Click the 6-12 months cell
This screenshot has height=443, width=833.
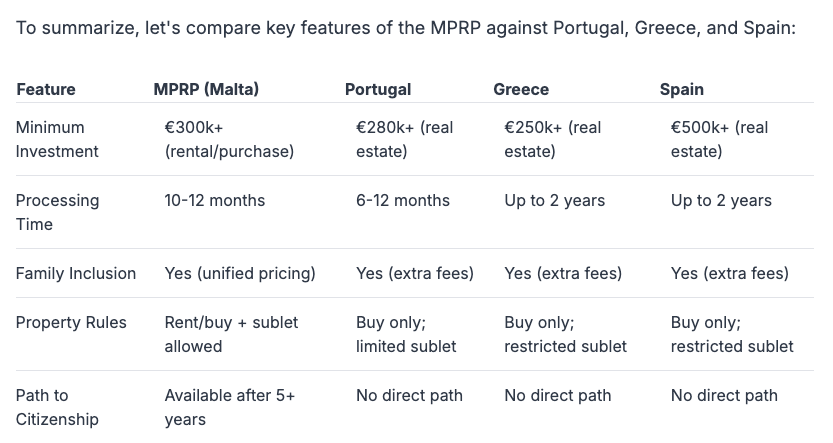tap(403, 200)
